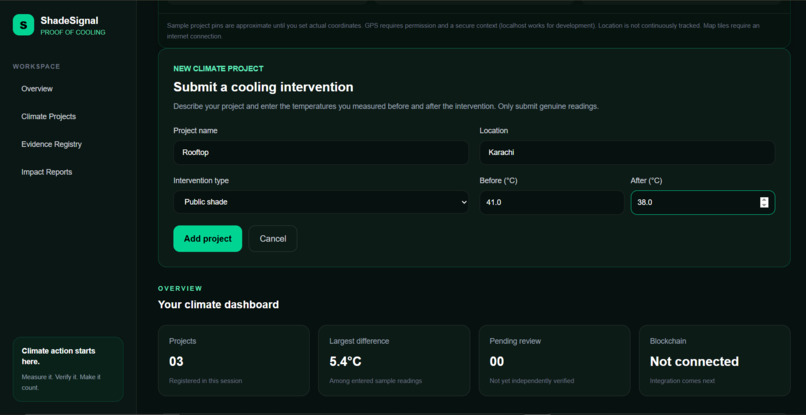Click the Projects 03 stat card

pyautogui.click(x=234, y=360)
